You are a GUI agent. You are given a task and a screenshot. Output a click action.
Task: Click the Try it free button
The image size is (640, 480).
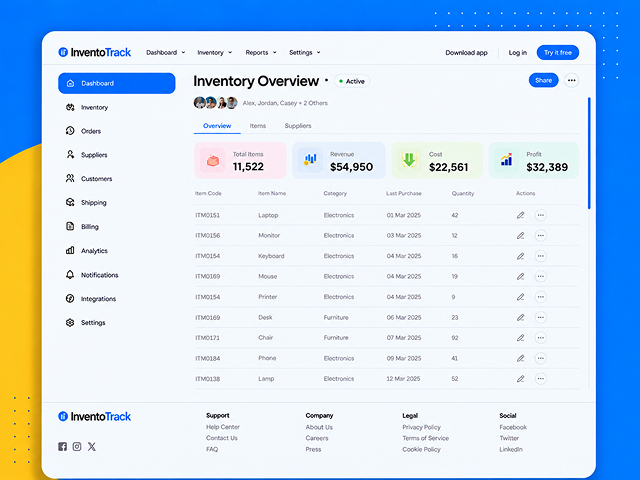click(x=558, y=52)
